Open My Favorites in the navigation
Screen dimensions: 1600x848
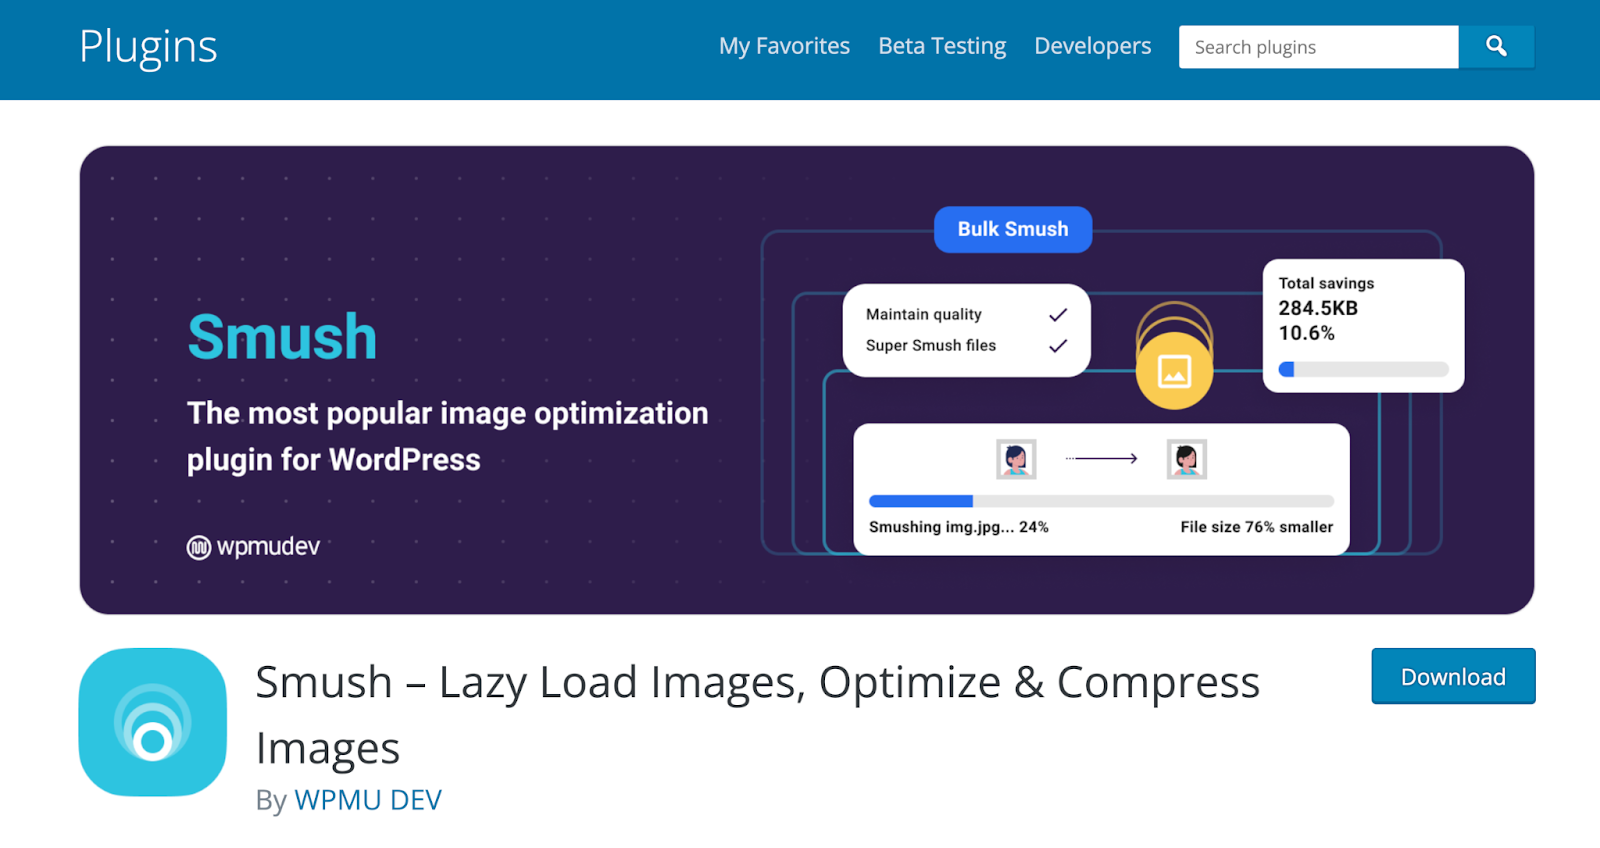[784, 47]
